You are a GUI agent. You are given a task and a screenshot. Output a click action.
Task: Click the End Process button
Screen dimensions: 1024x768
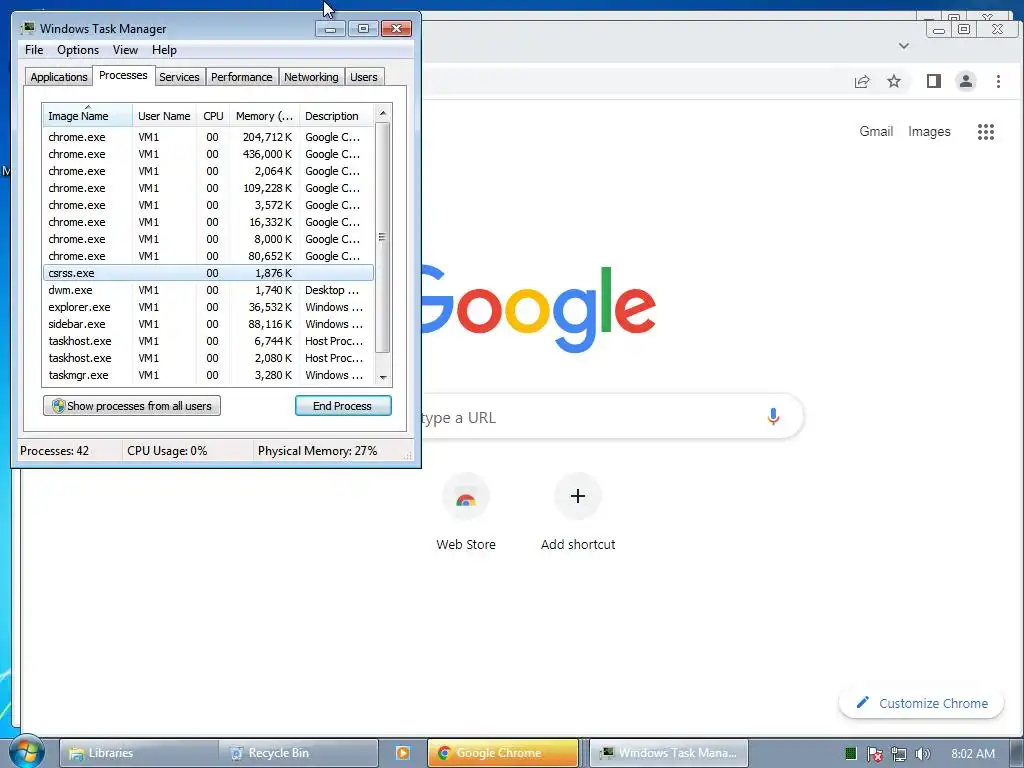pos(343,406)
